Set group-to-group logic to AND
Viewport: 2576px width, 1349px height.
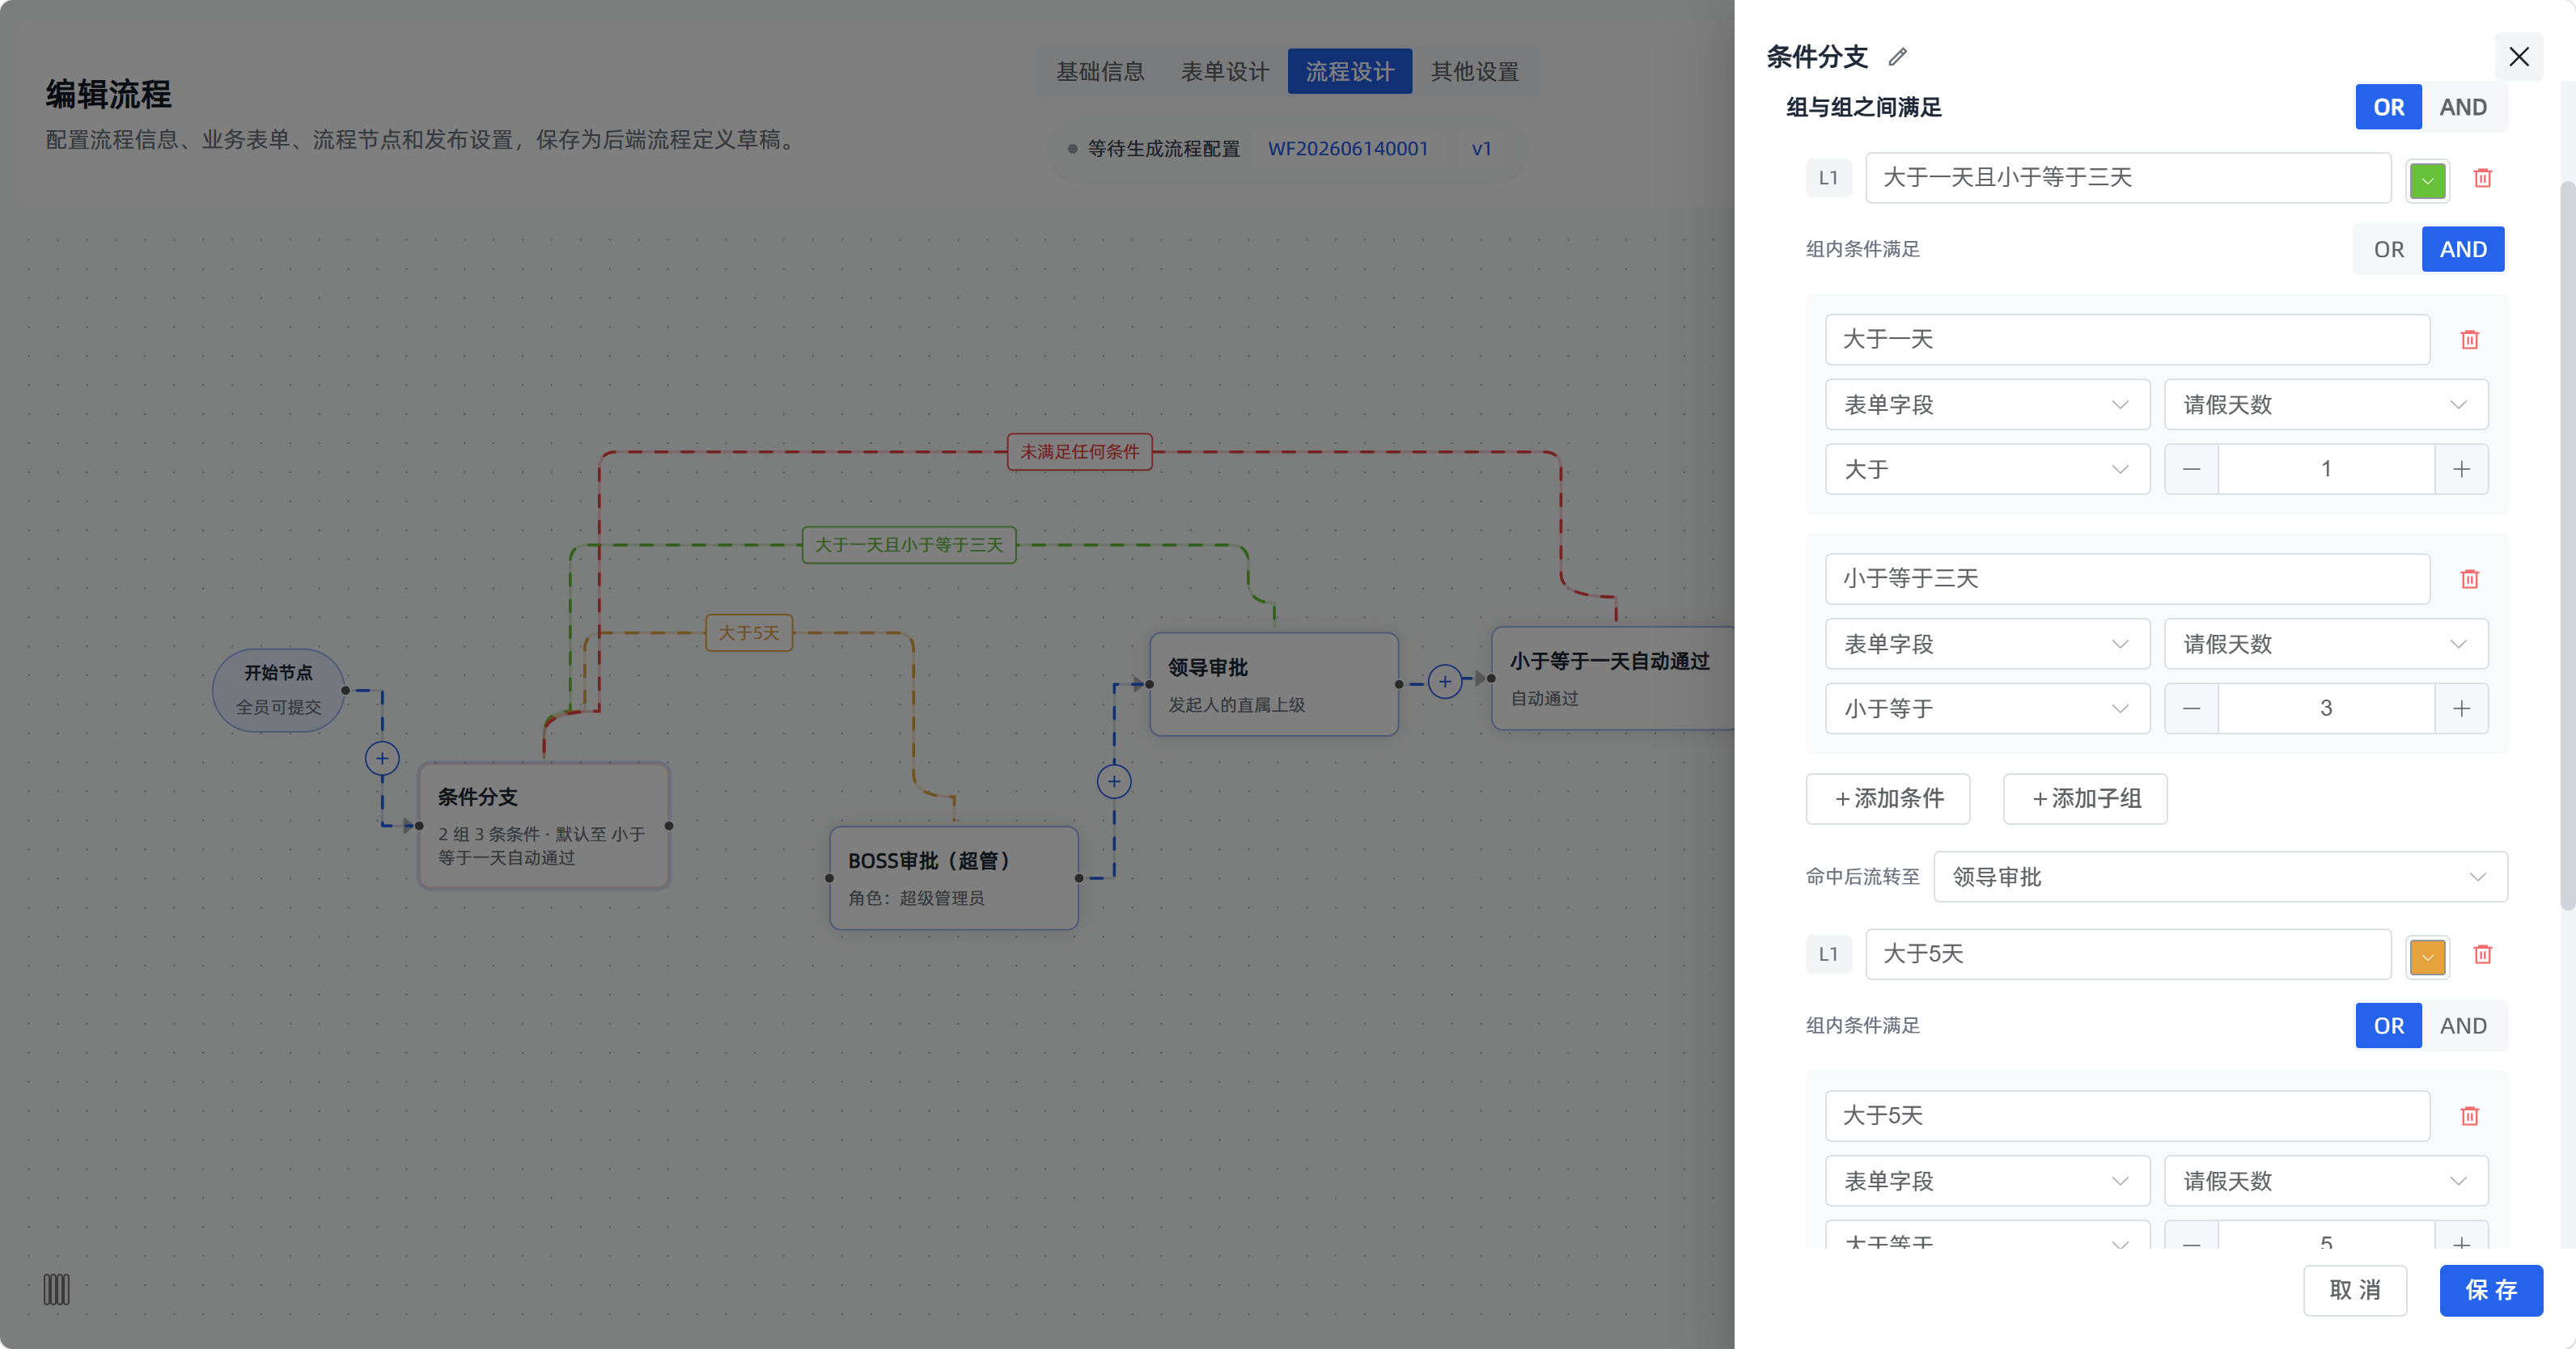point(2462,107)
